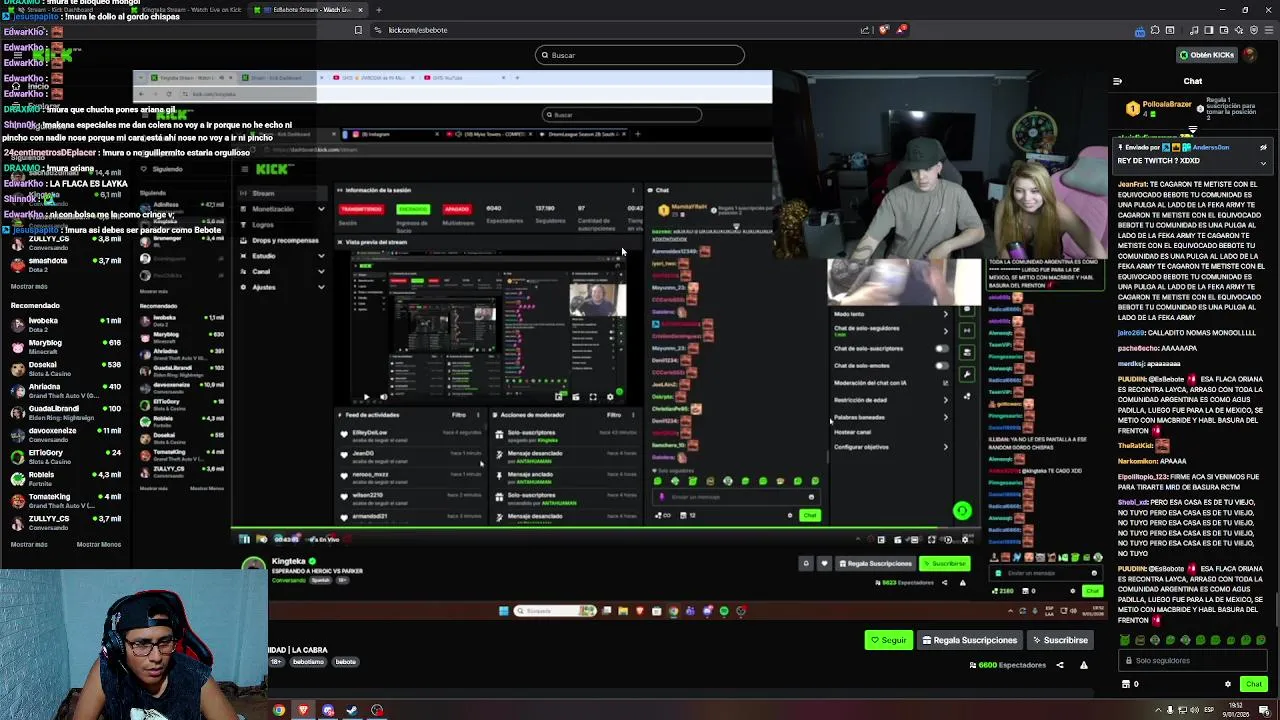Click the main Suscribirse button
Screen dimensions: 1280x720
(x=1060, y=640)
